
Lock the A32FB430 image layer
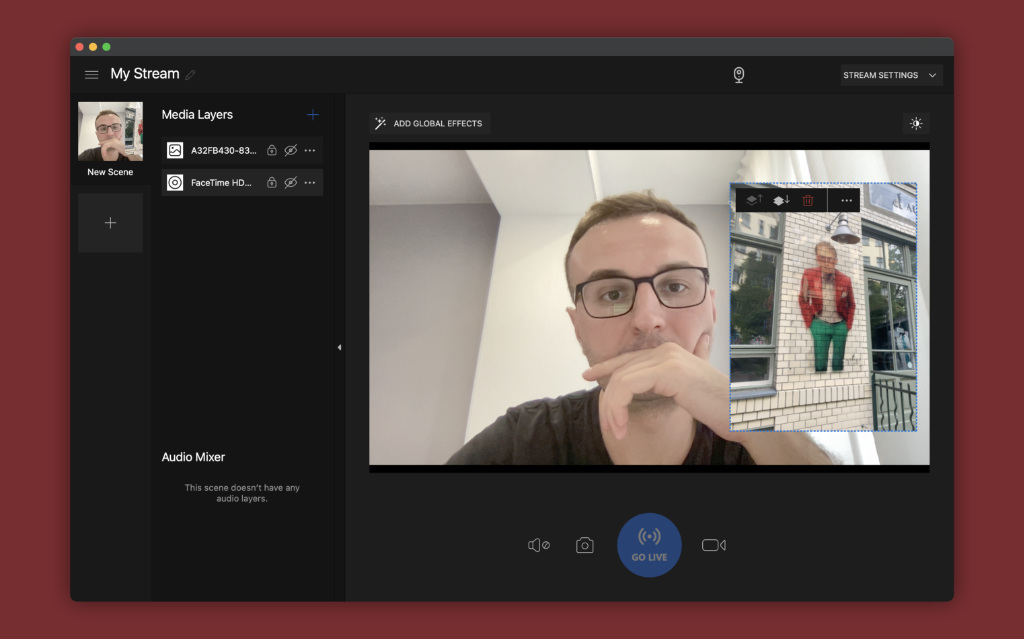[x=272, y=150]
